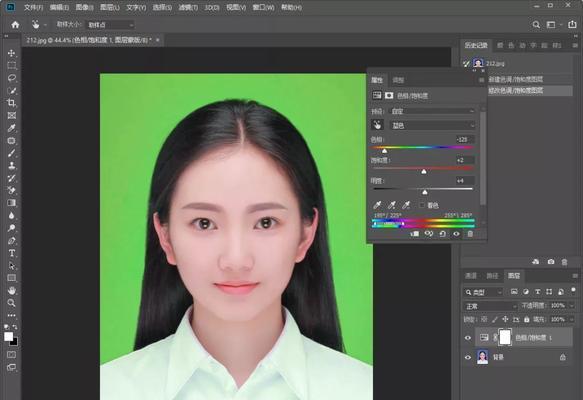Delete current history state trash icon
583x400 pixels.
564,262
